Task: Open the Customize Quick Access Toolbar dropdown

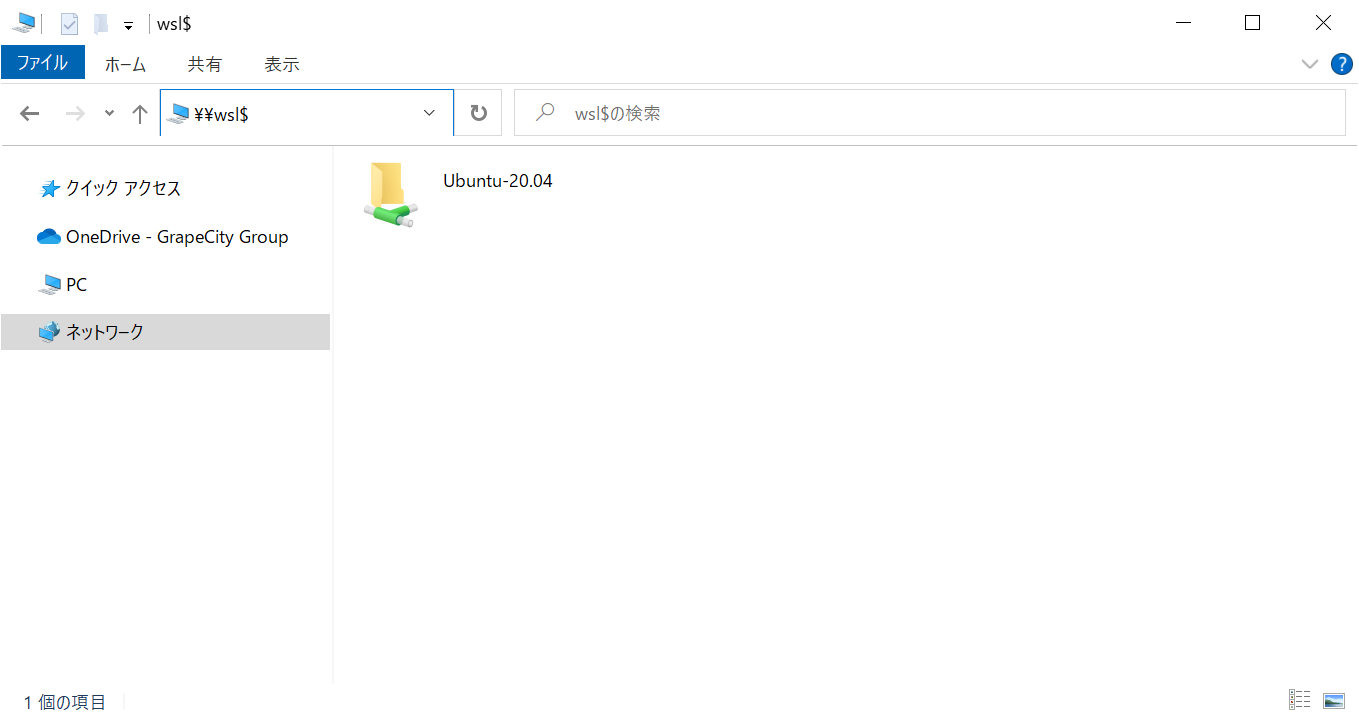Action: point(128,25)
